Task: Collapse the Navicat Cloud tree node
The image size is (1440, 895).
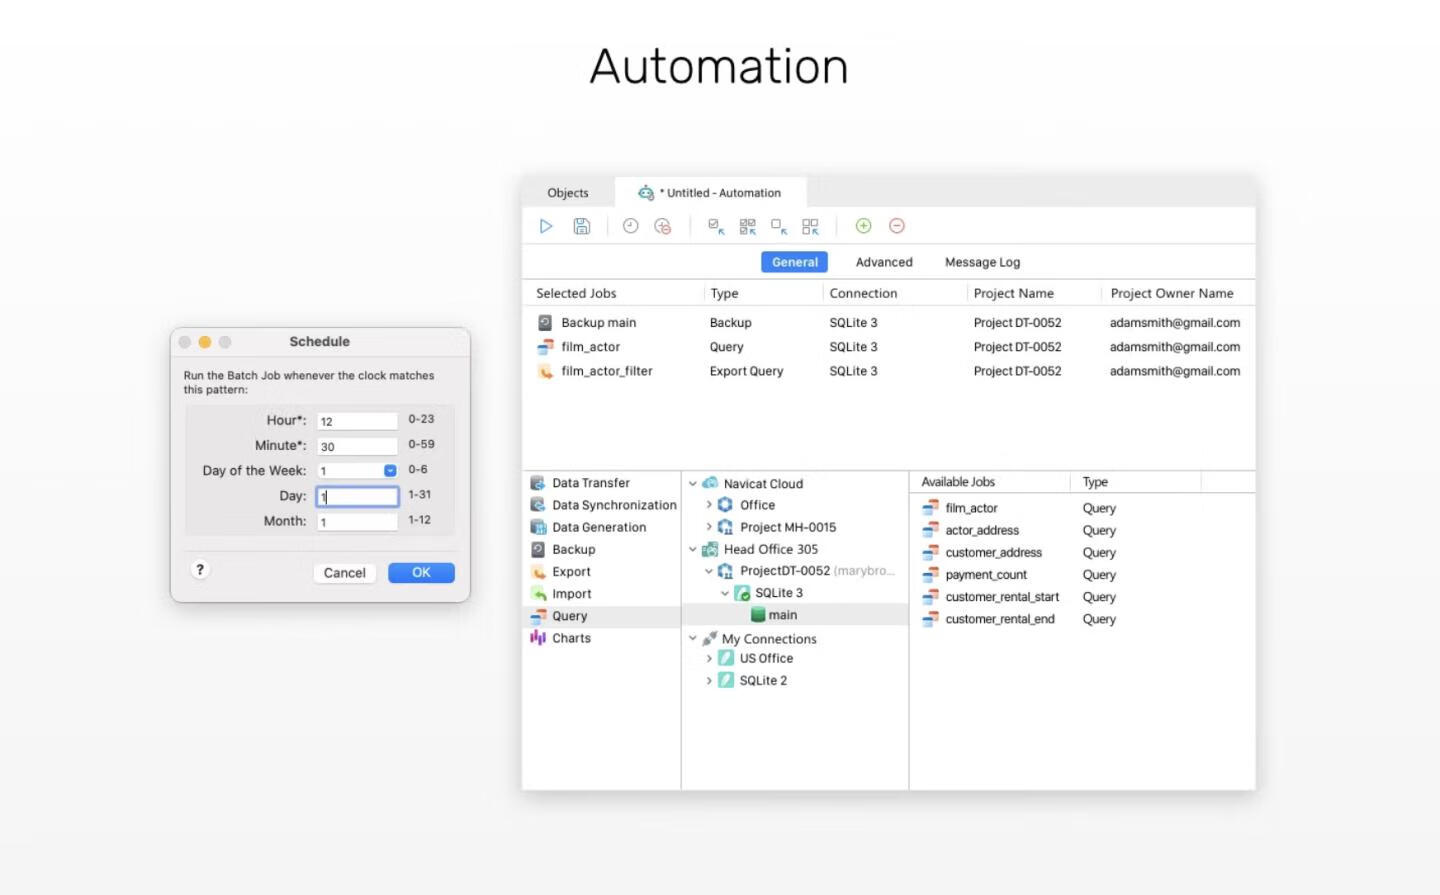Action: coord(692,483)
